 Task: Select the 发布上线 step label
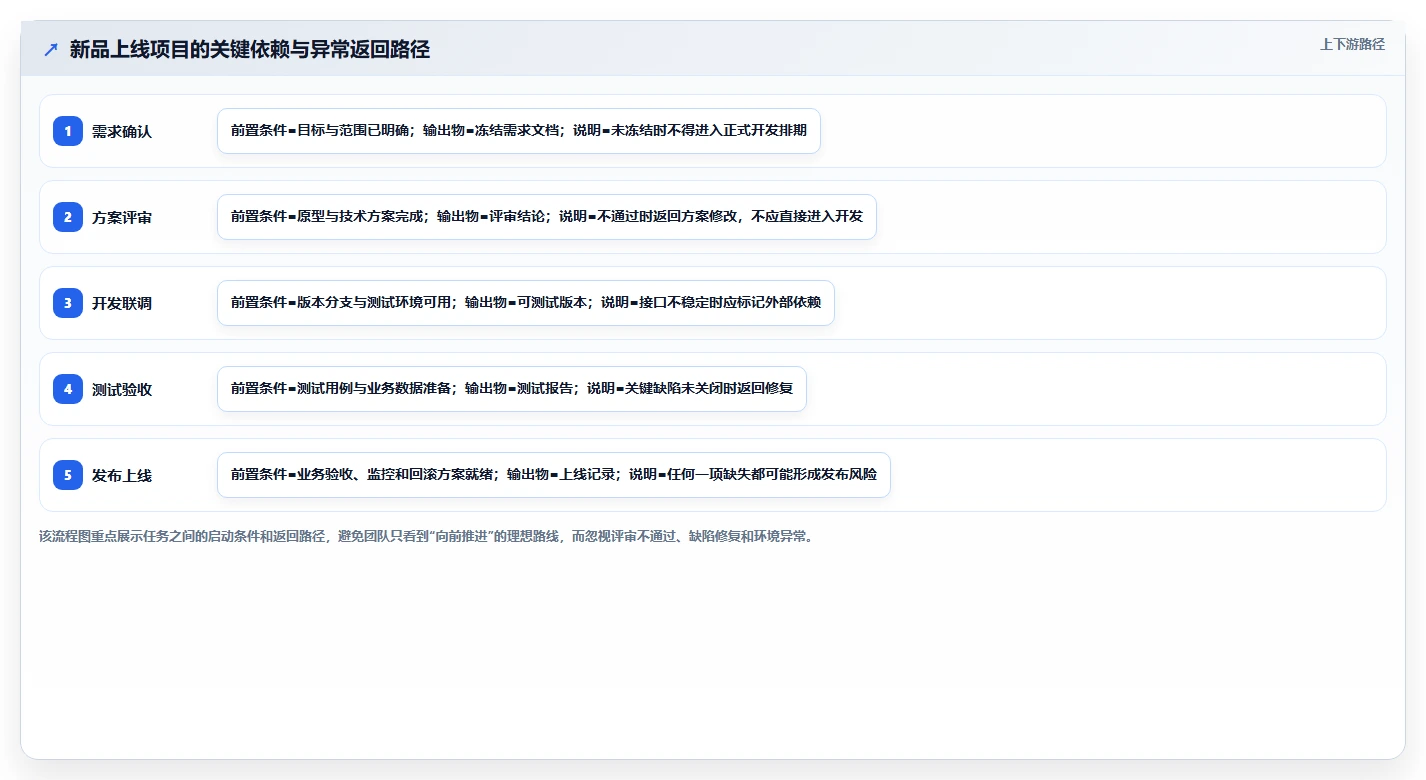122,475
